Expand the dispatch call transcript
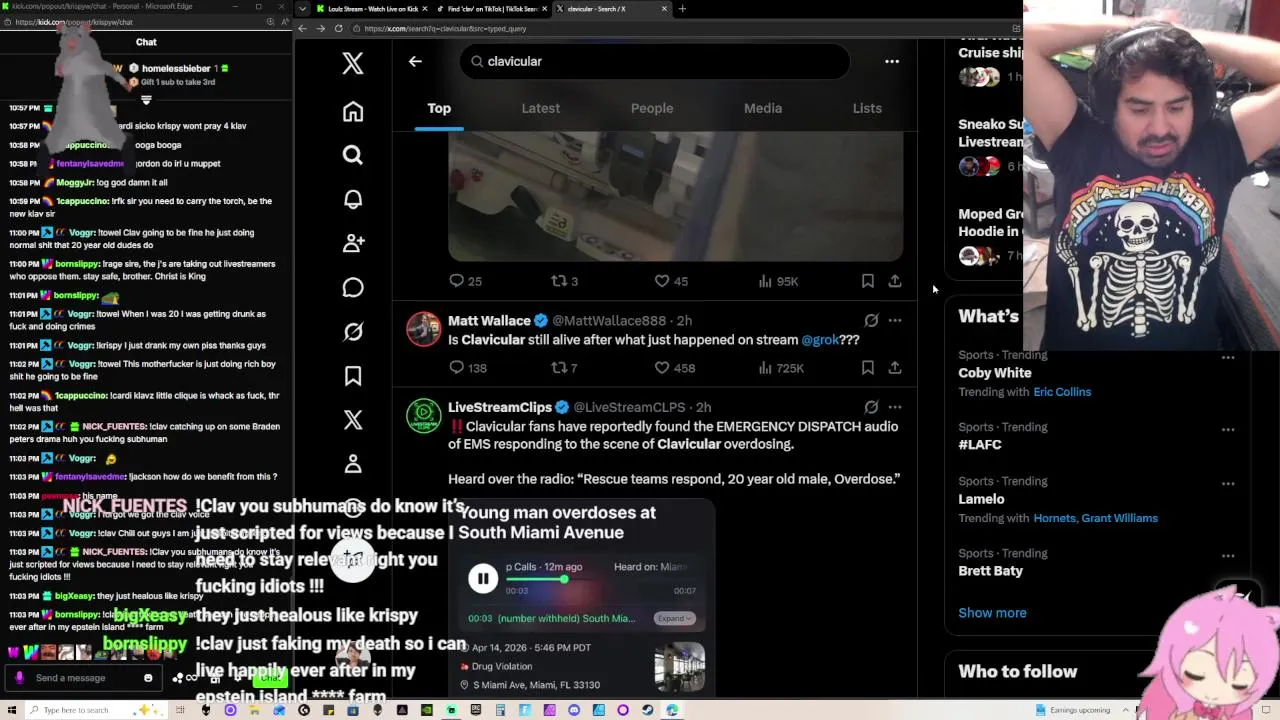The width and height of the screenshot is (1280, 720). (x=674, y=618)
